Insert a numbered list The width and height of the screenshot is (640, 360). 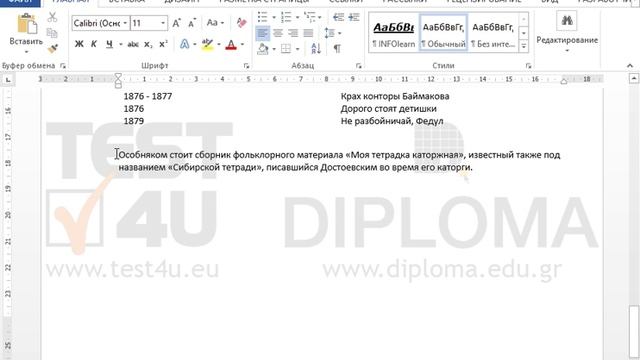[286, 17]
